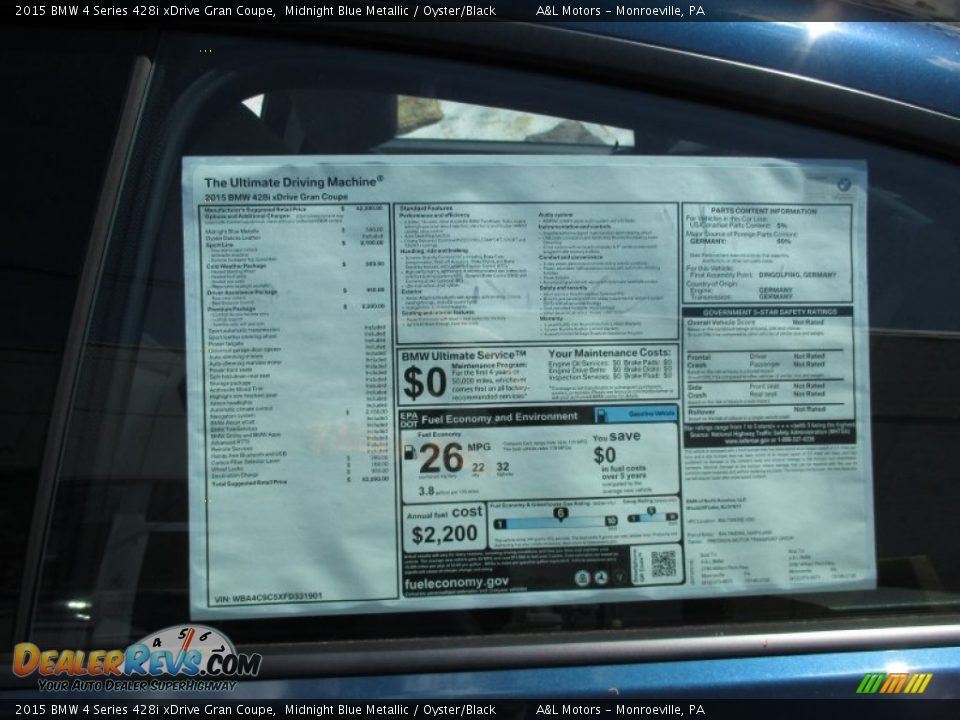Click the Fuel Economy rating marker at 6
Viewport: 960px width, 720px height.
pos(561,511)
